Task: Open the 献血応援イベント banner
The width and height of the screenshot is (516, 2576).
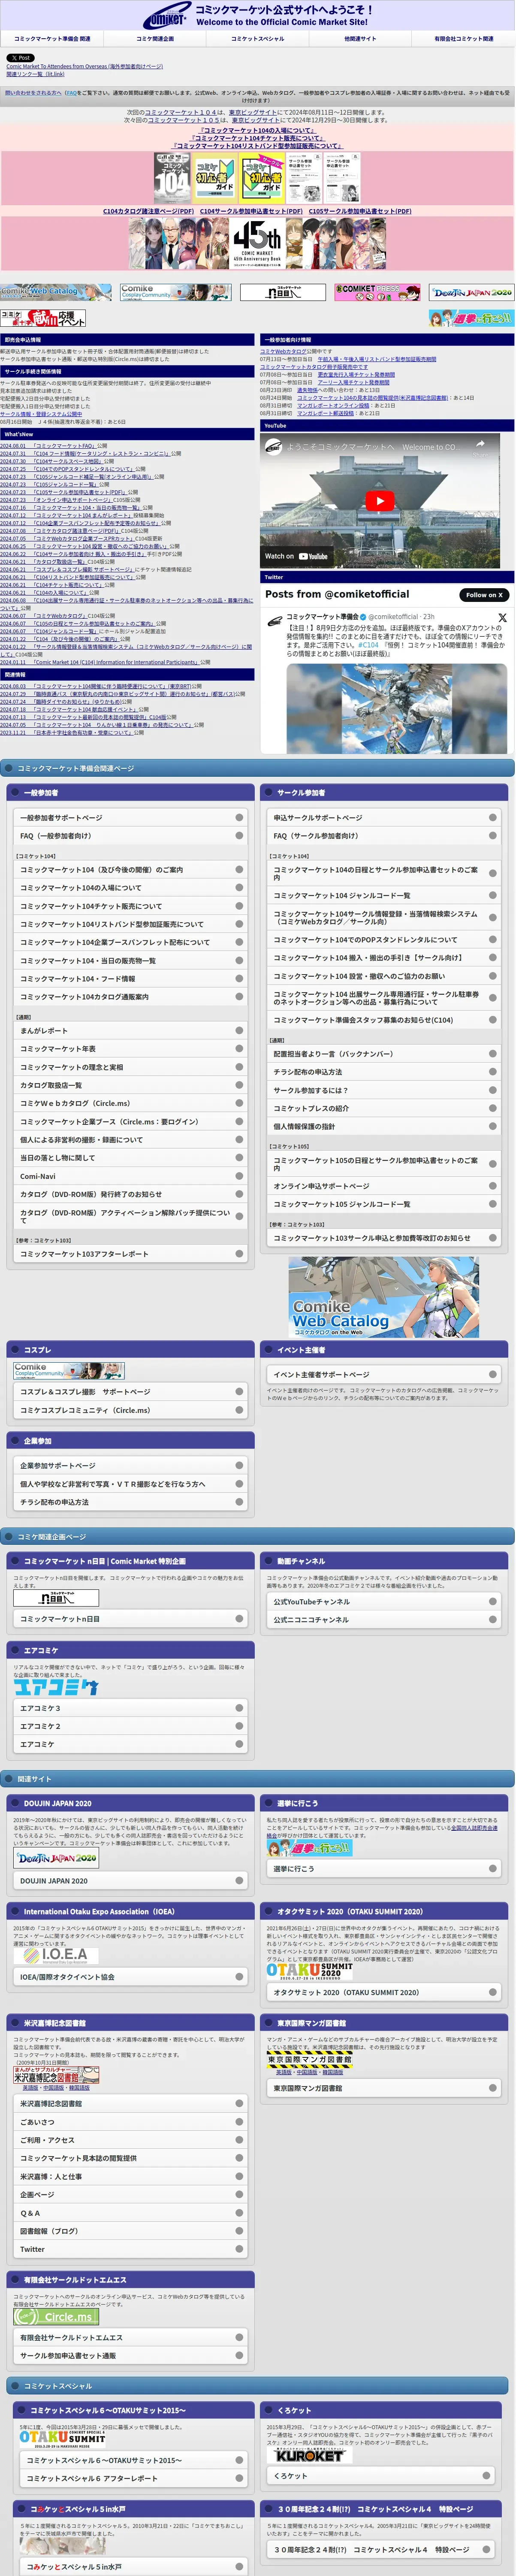Action: click(x=43, y=318)
